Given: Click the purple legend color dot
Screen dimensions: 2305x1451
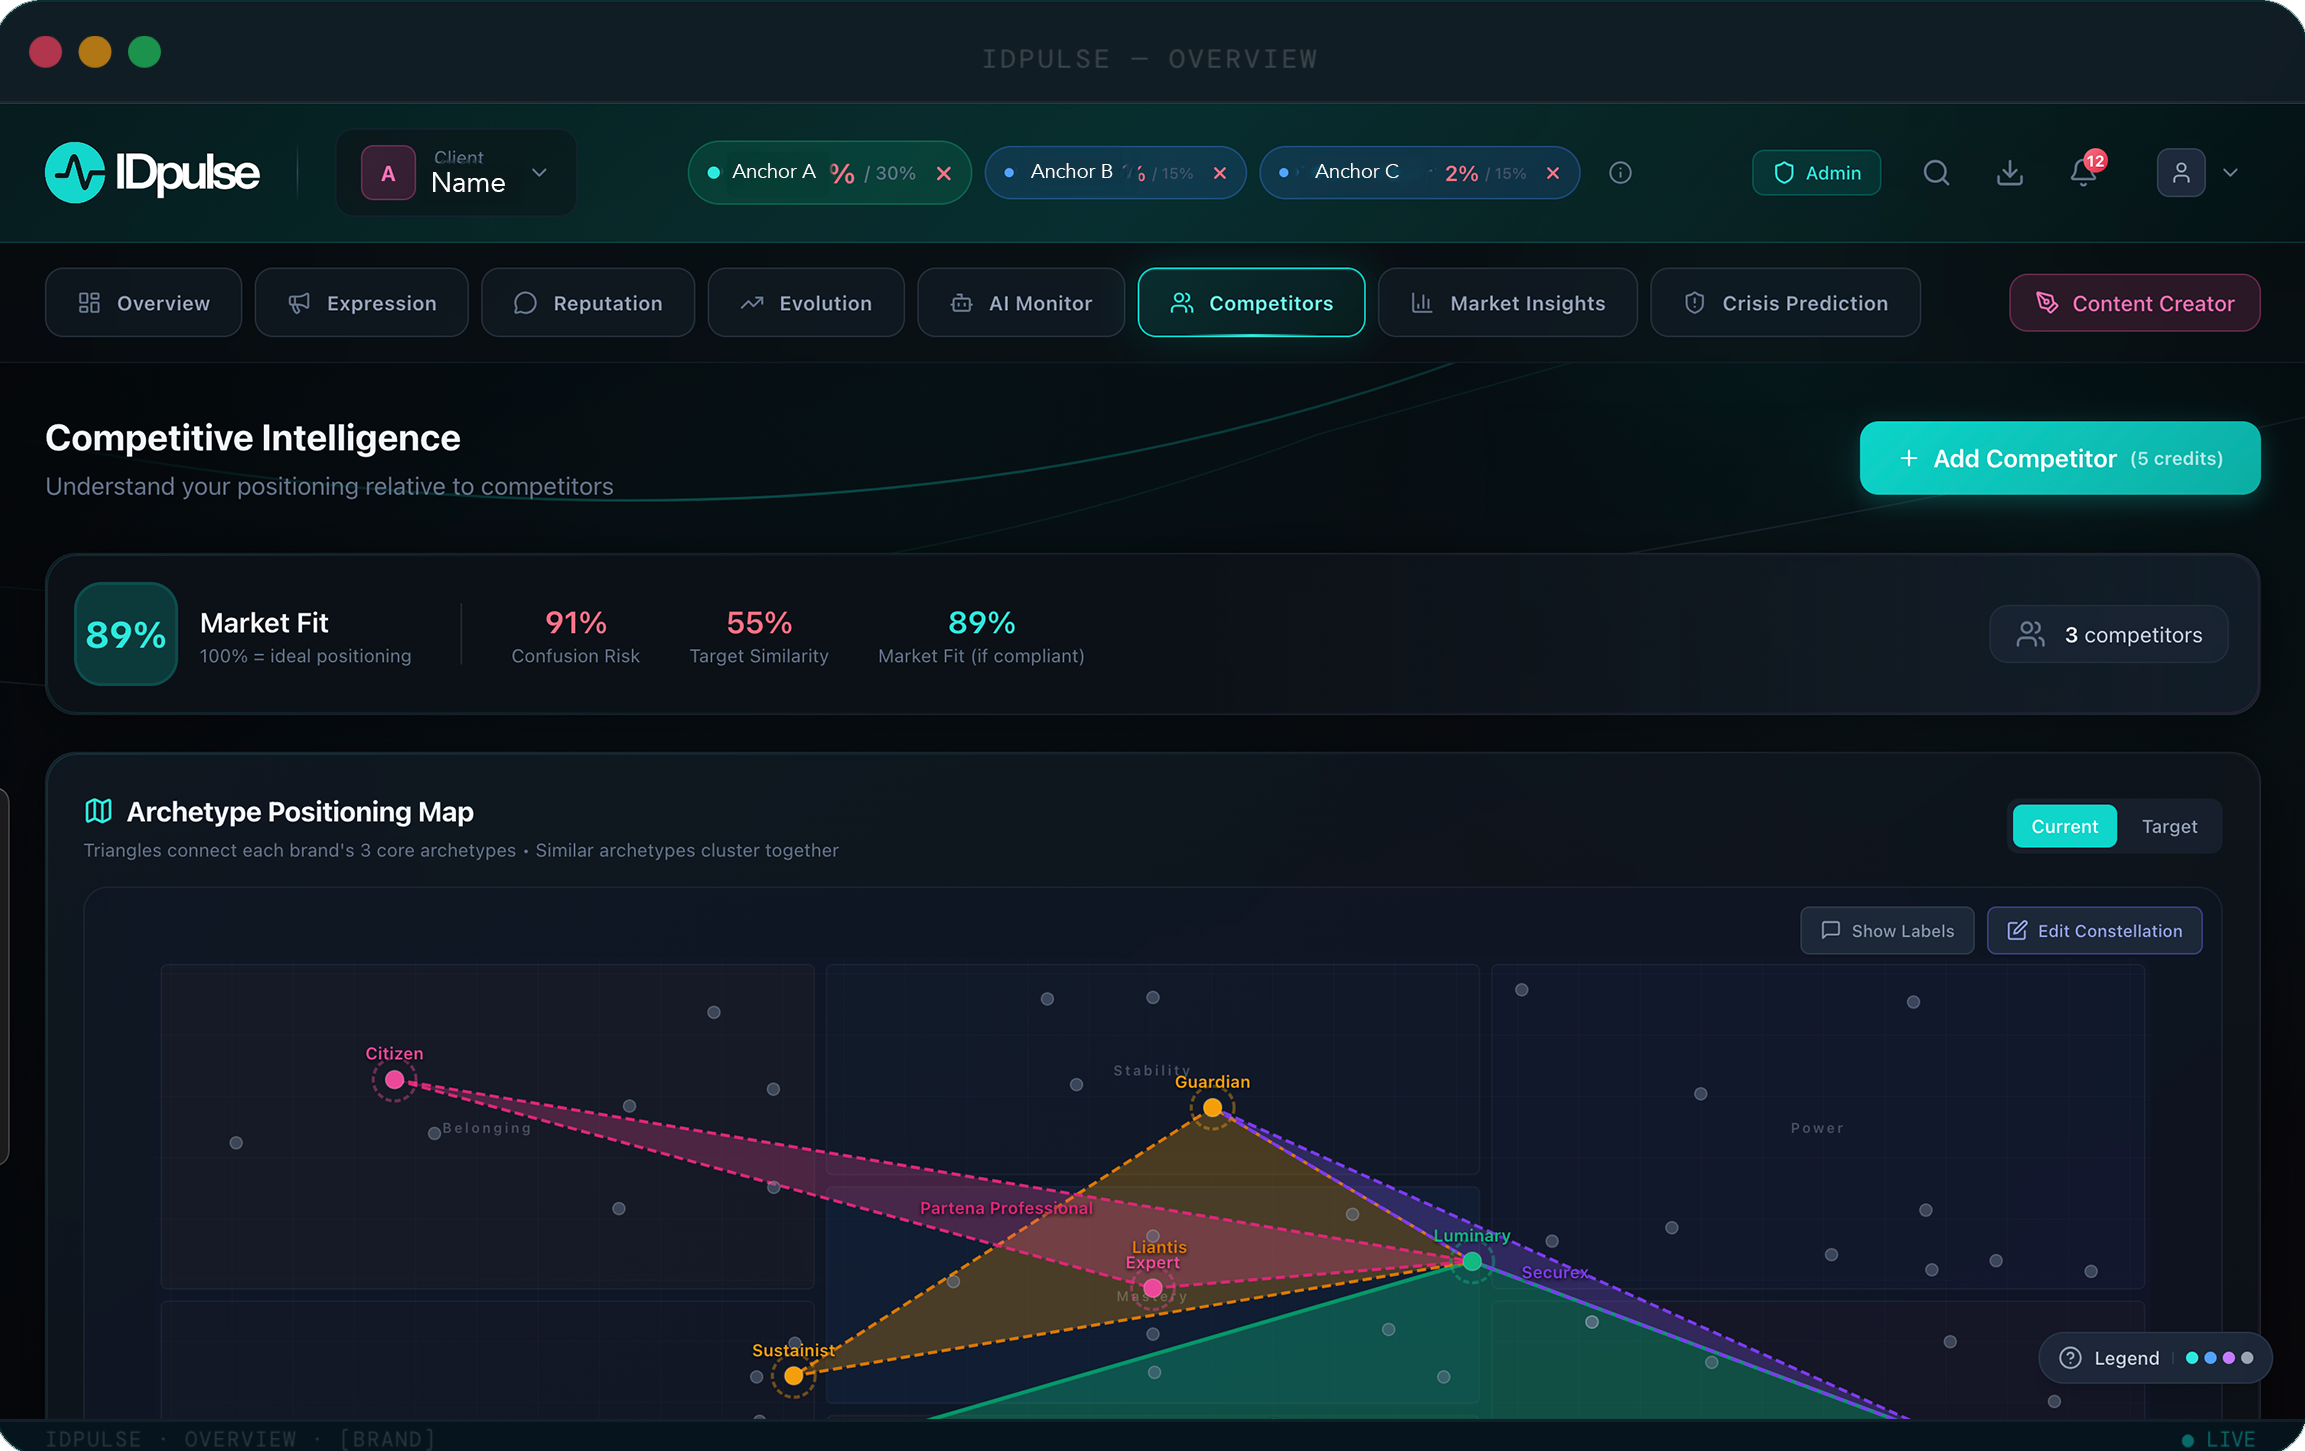Looking at the screenshot, I should point(2229,1358).
